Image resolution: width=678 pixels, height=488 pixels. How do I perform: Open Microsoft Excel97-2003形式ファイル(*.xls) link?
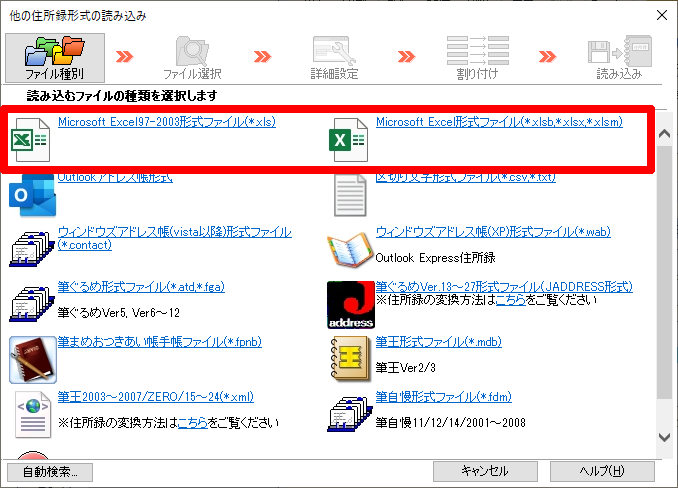167,122
